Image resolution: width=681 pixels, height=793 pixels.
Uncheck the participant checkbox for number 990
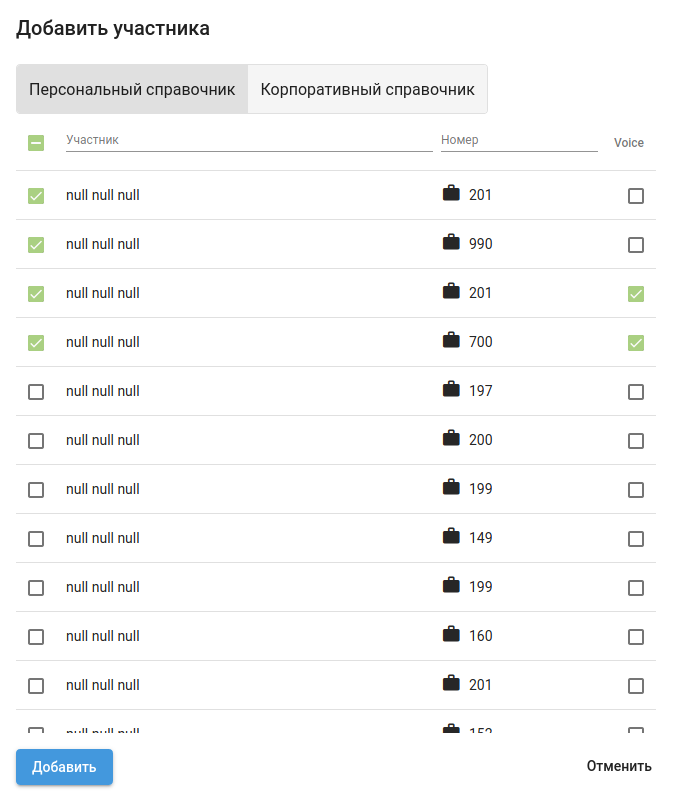[36, 245]
